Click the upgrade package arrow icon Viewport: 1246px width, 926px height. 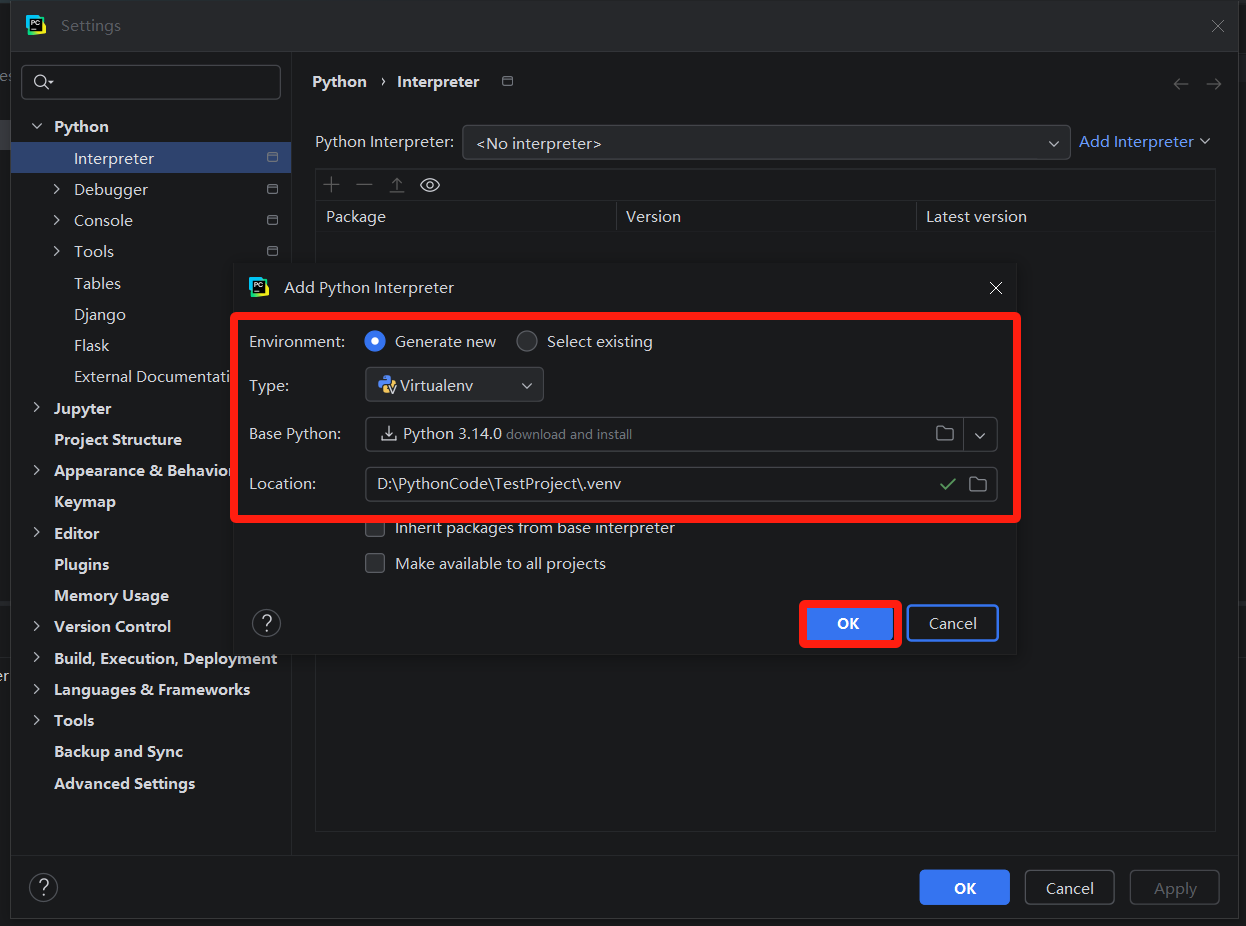(397, 185)
